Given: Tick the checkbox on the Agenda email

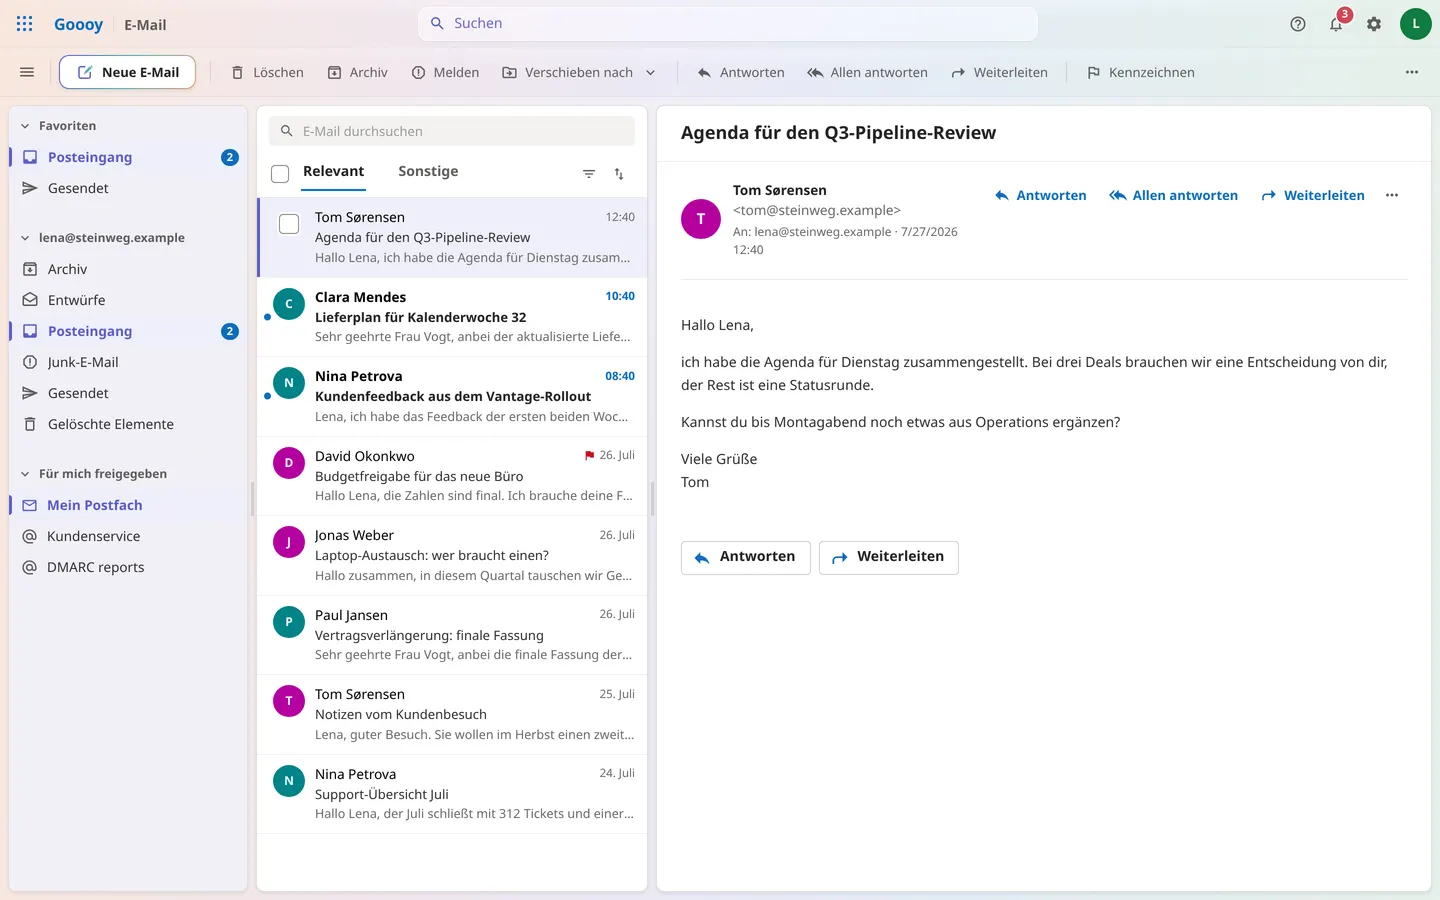Looking at the screenshot, I should coord(289,224).
